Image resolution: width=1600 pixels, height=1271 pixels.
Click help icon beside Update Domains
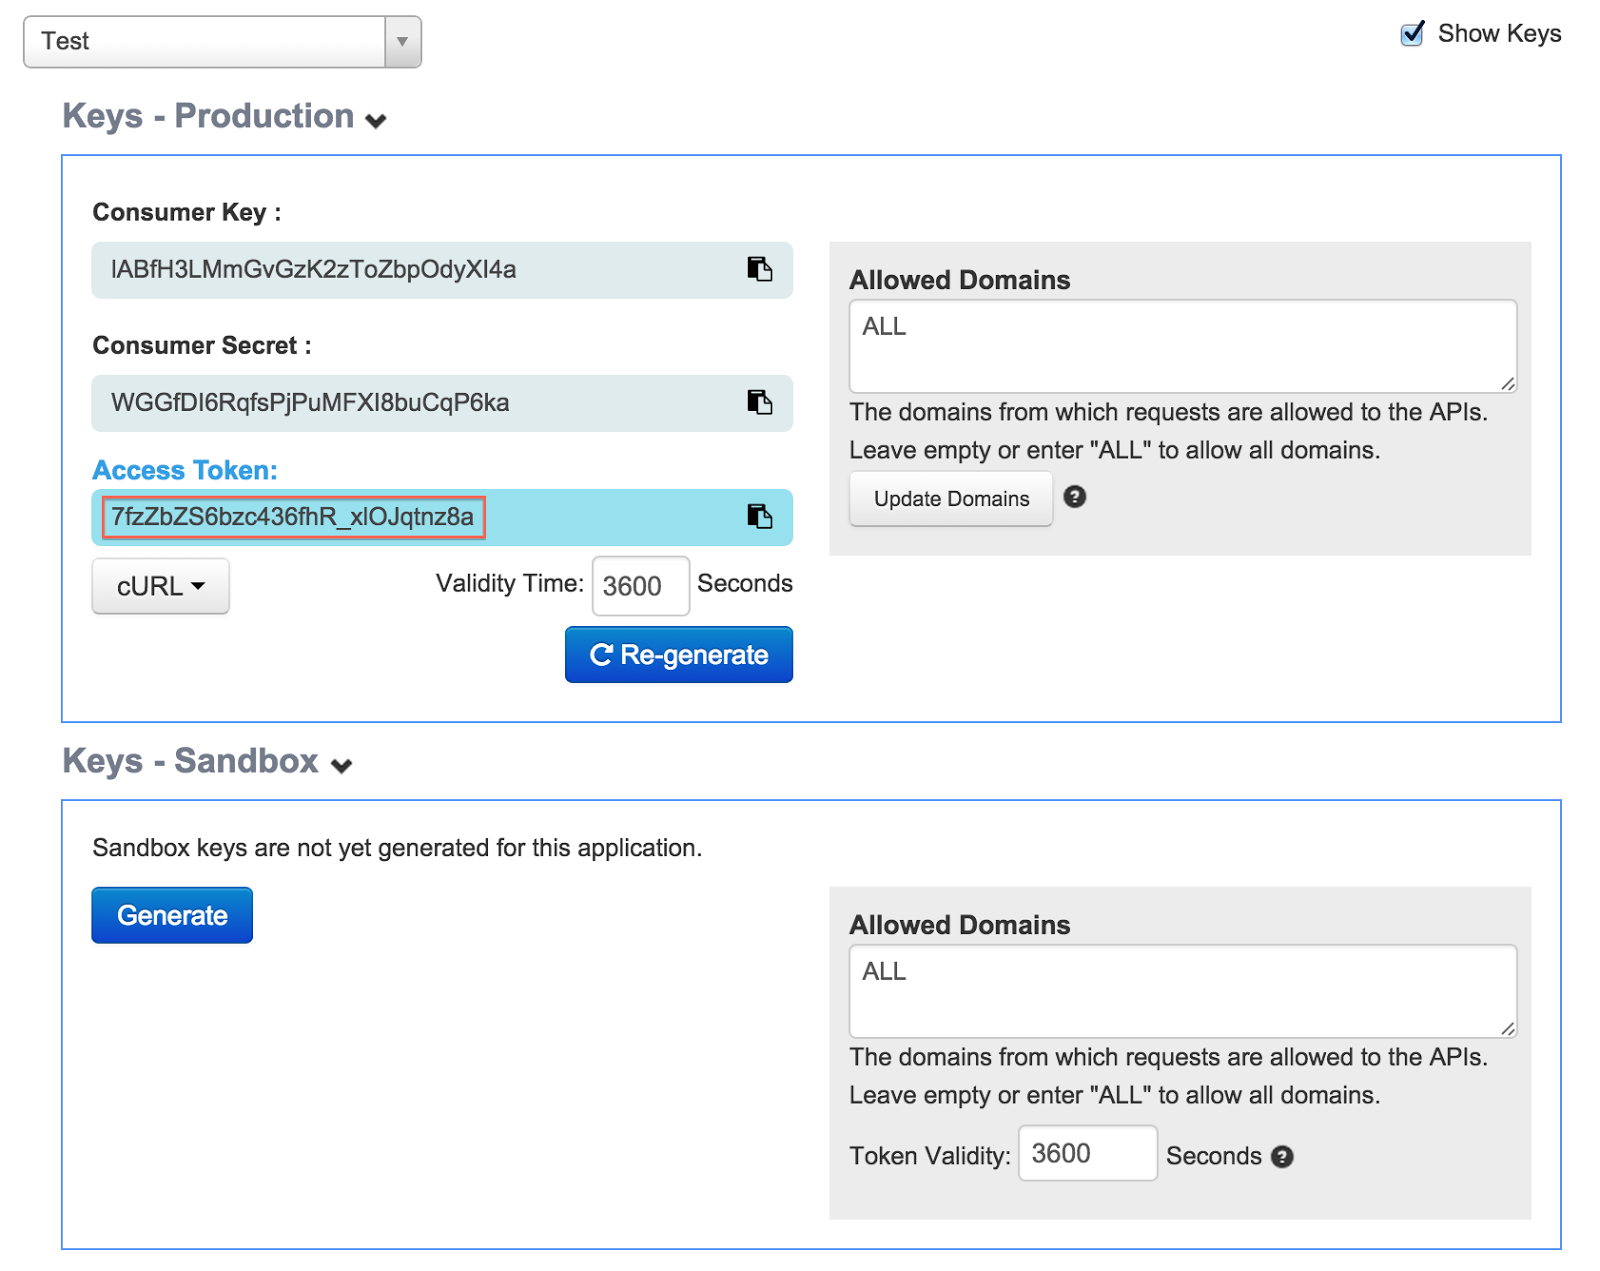click(1074, 497)
